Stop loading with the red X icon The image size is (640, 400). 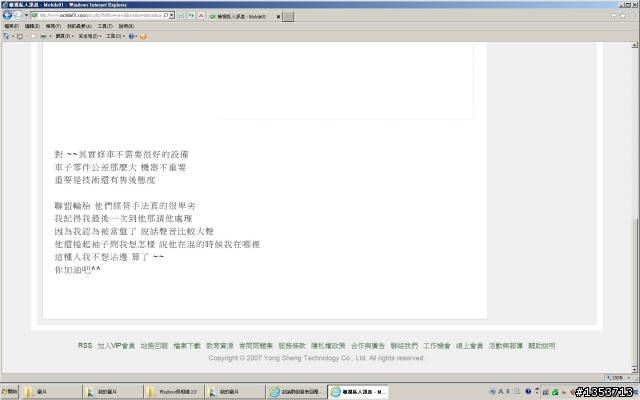(201, 16)
